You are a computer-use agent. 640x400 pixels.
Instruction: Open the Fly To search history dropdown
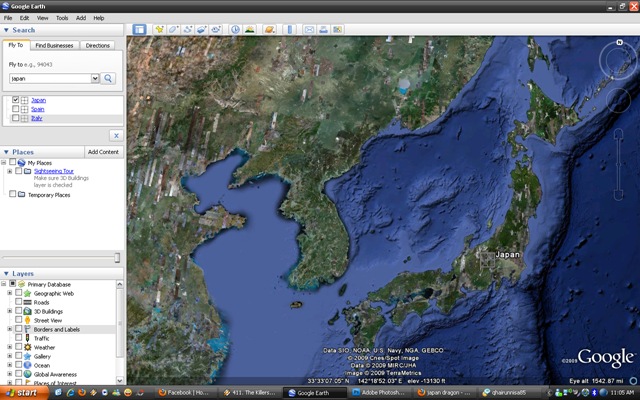point(95,78)
